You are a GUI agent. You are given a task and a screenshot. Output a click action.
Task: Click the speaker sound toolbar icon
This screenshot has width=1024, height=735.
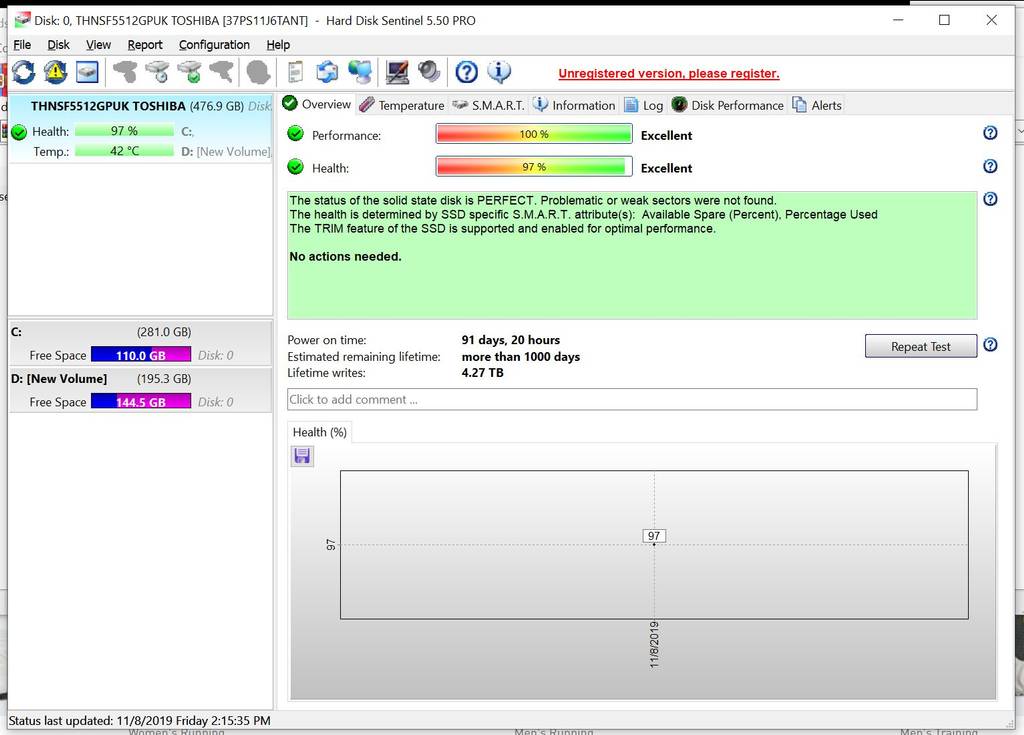pos(429,72)
